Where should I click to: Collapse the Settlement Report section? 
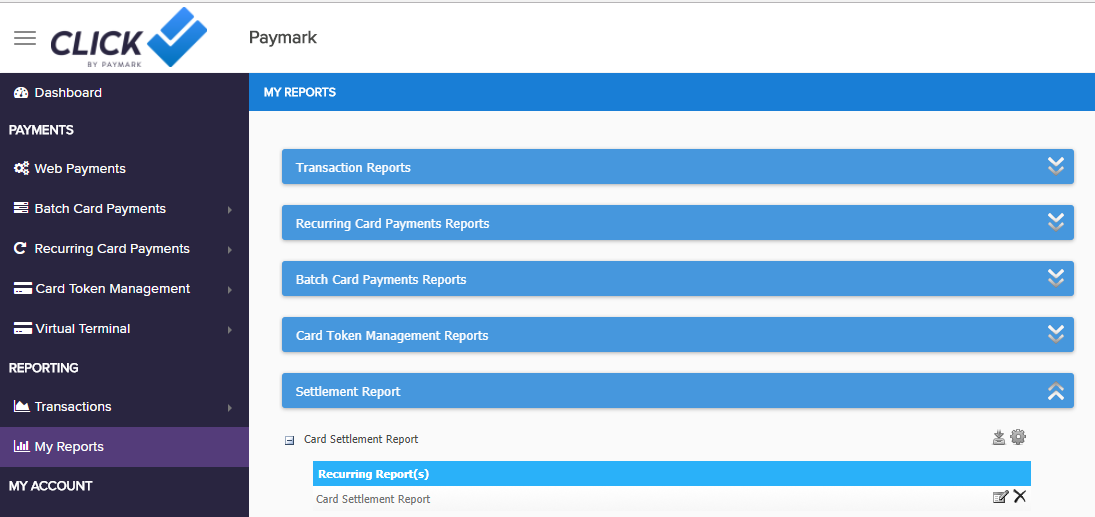click(x=677, y=391)
